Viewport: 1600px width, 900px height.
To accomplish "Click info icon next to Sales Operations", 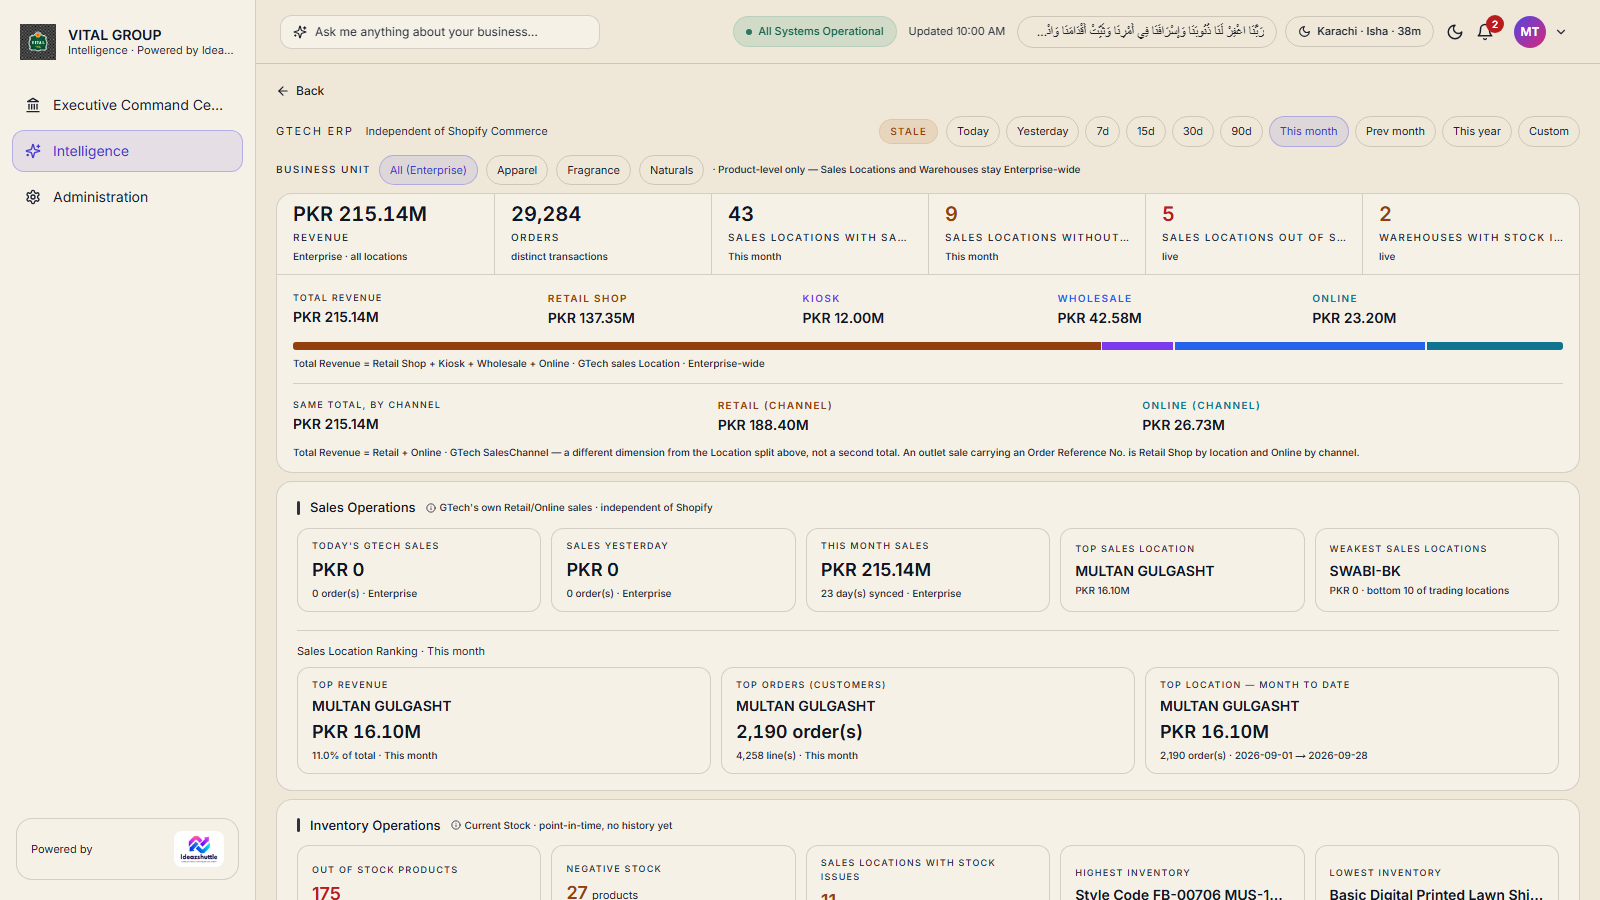I will point(431,508).
